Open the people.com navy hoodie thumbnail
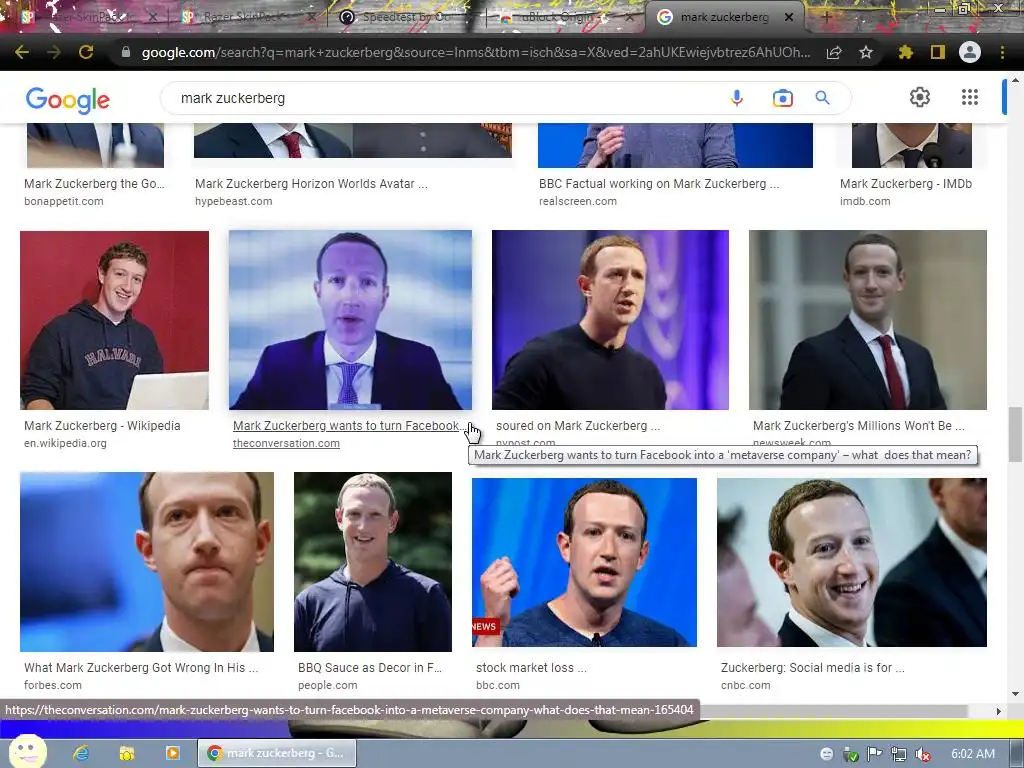Image resolution: width=1024 pixels, height=768 pixels. click(x=373, y=562)
